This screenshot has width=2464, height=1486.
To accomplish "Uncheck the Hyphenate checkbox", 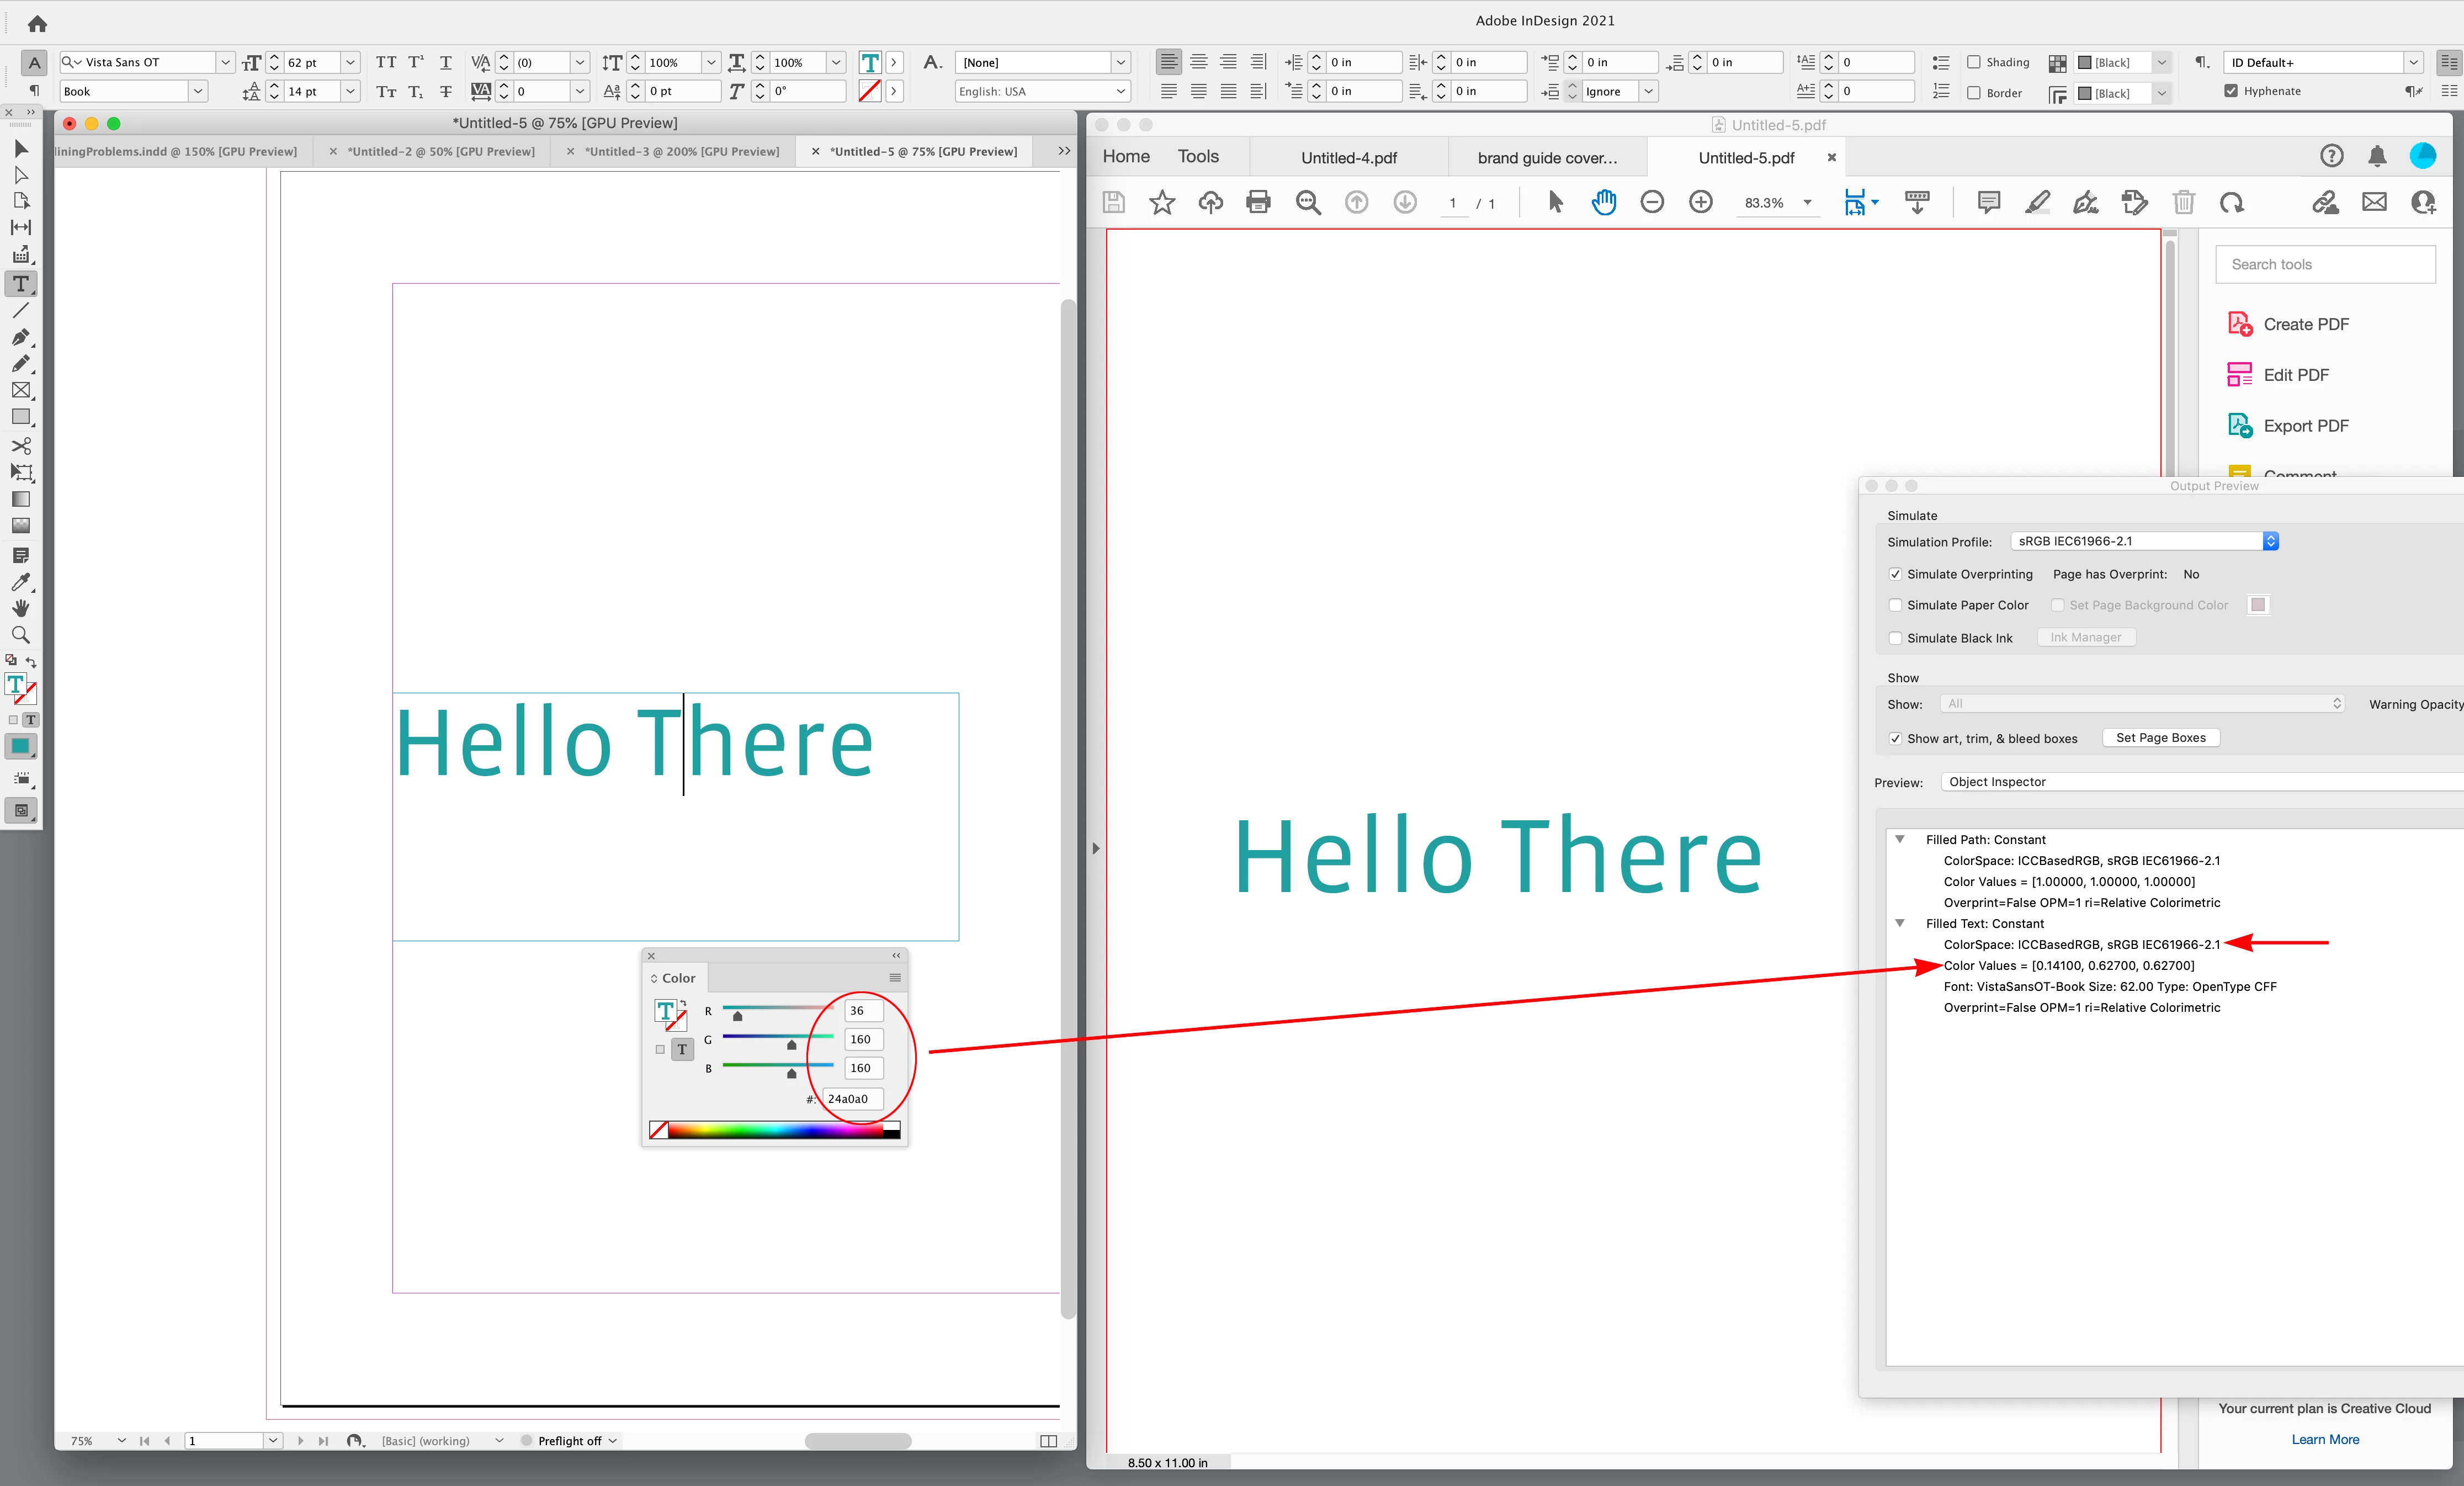I will [x=2231, y=91].
